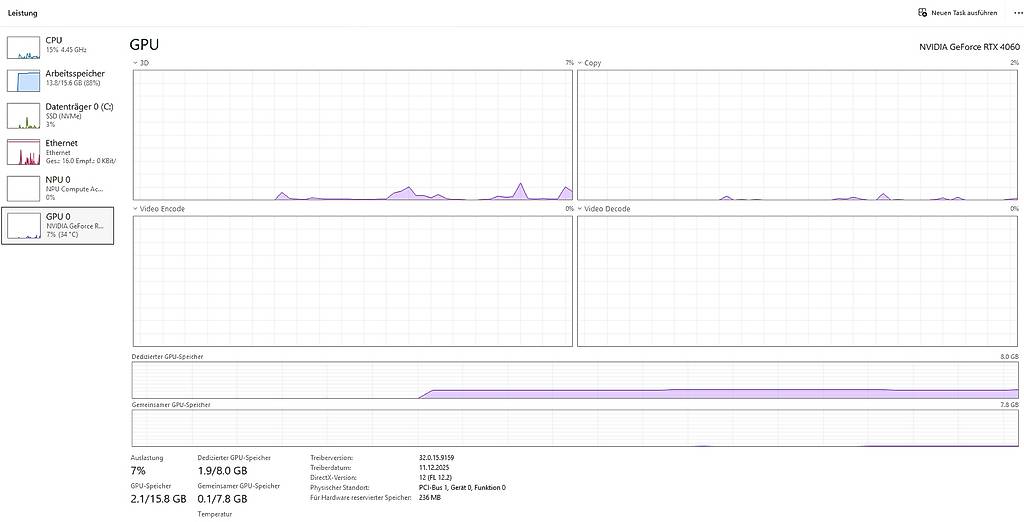Click the Neuen Task ausführen button
The image size is (1024, 522).
(x=957, y=12)
